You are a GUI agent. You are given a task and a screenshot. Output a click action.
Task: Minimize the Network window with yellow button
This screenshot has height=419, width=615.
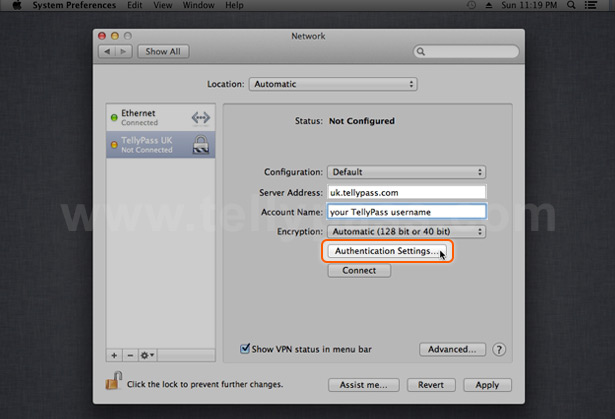click(115, 36)
